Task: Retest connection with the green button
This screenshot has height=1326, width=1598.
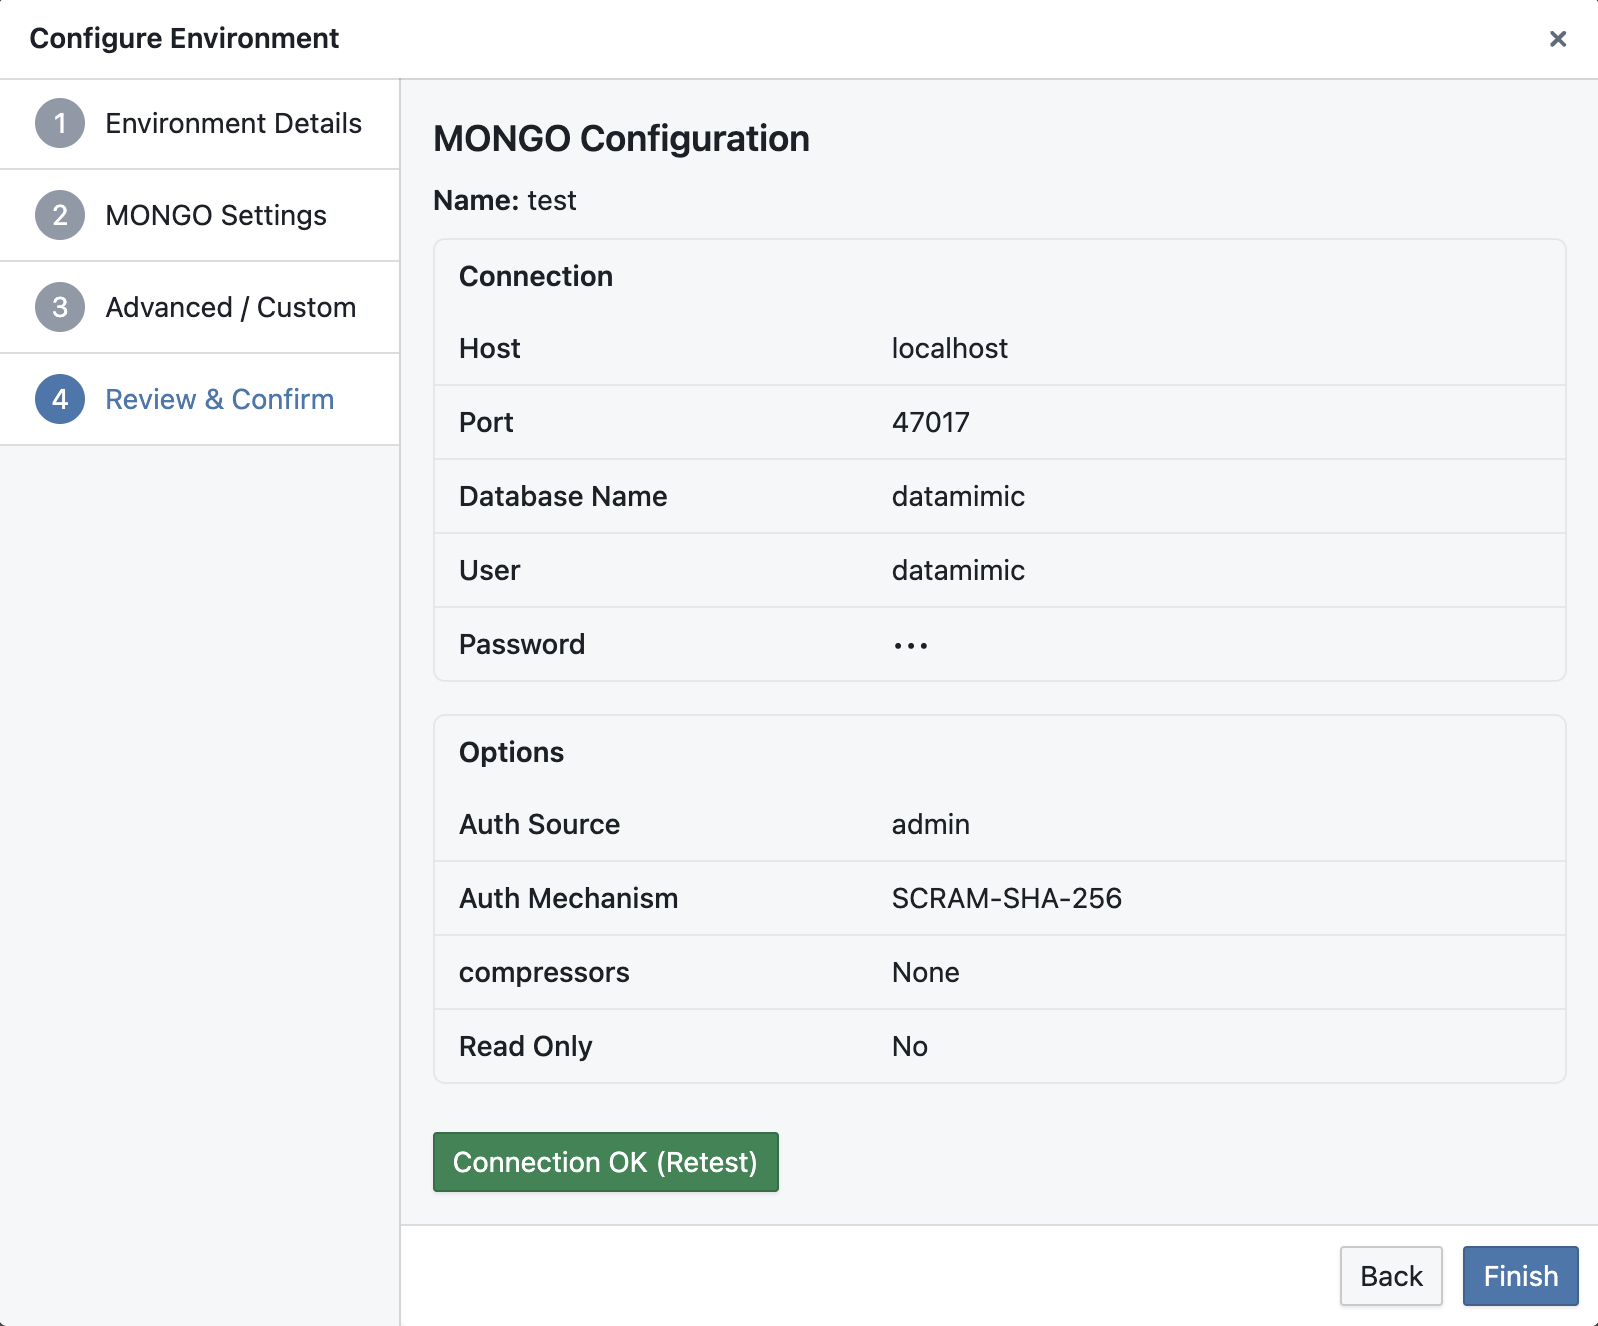Action: 605,1162
